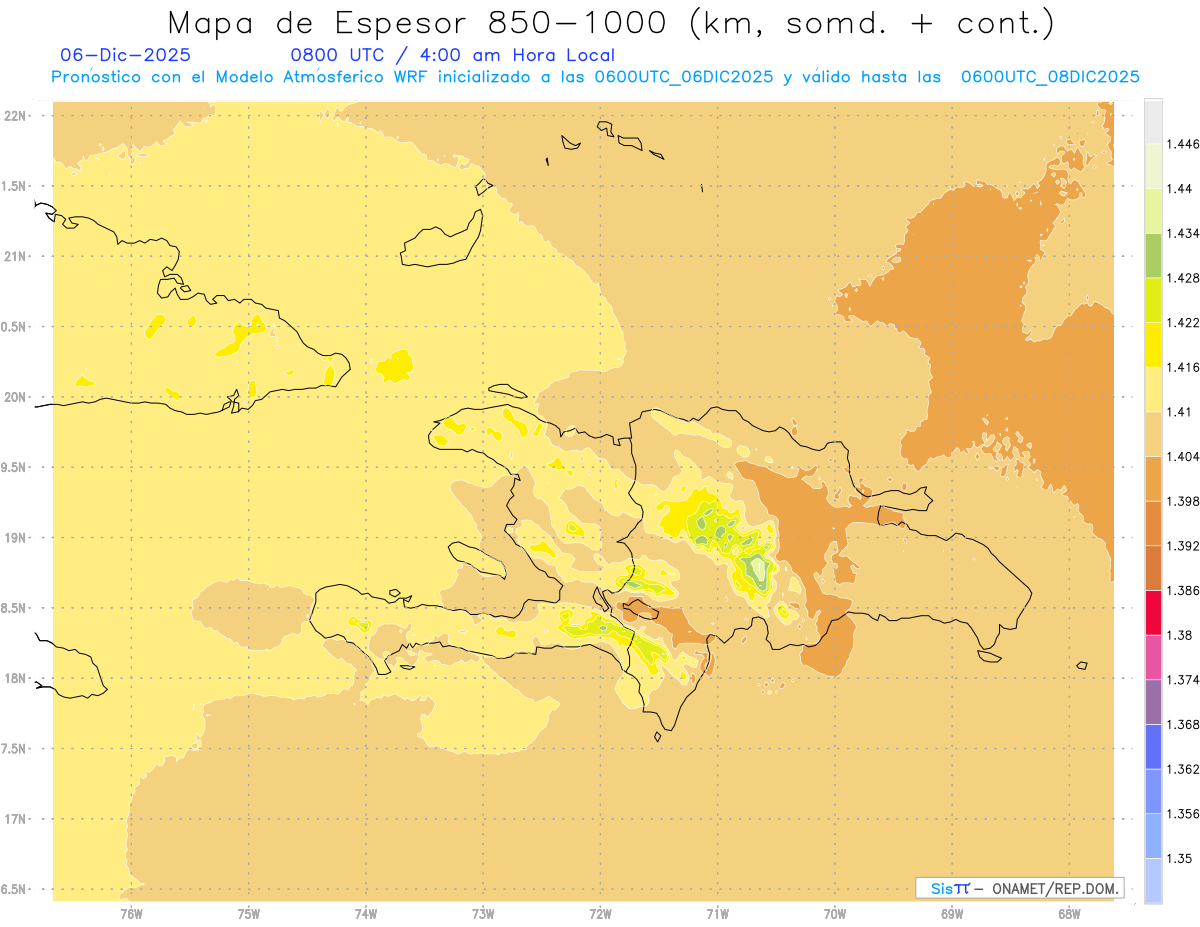Click the "73W" longitude label
This screenshot has width=1200, height=927.
(483, 913)
